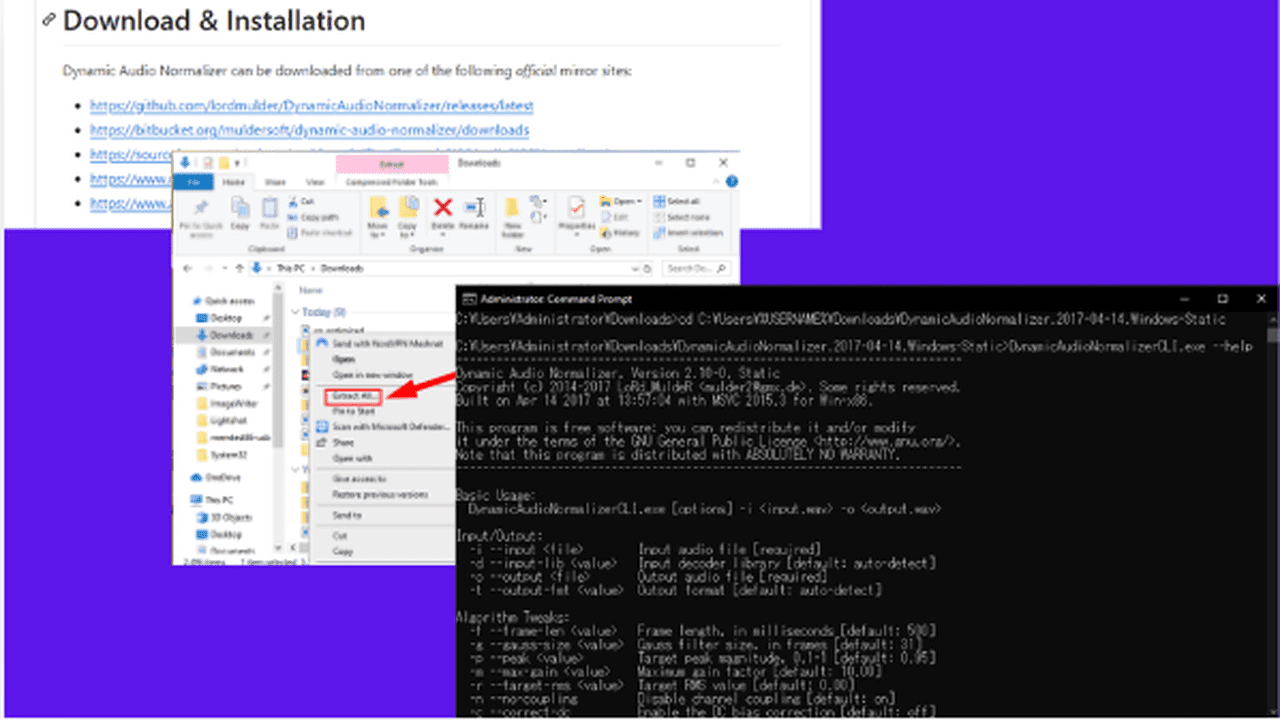Open History from the ribbon

tap(620, 232)
